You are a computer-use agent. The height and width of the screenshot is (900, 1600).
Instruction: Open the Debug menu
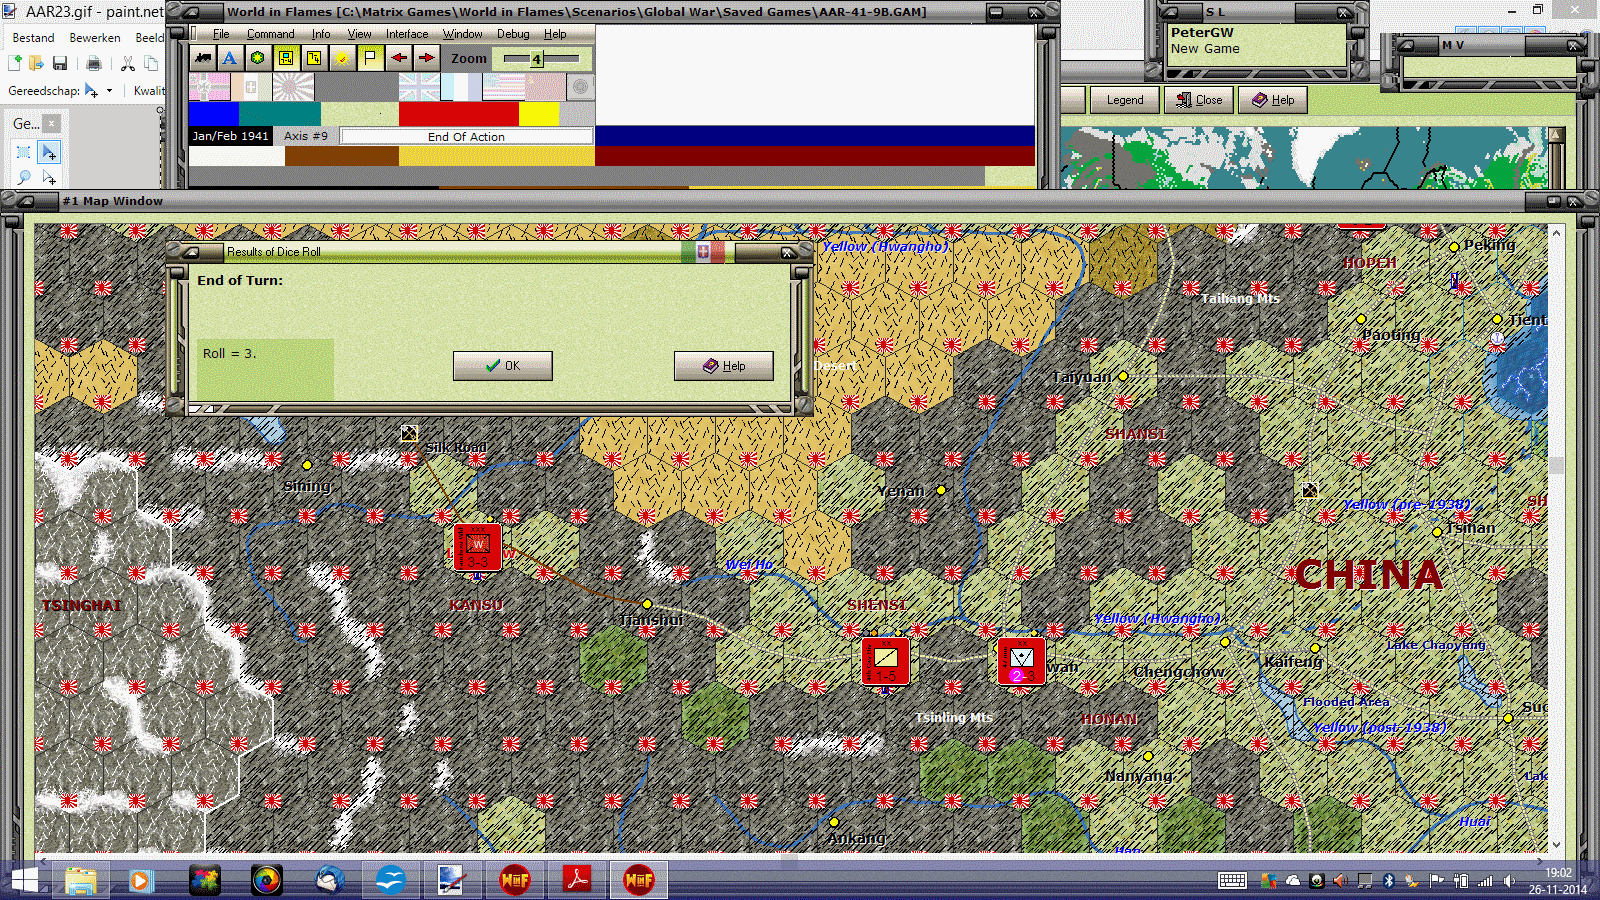click(513, 34)
